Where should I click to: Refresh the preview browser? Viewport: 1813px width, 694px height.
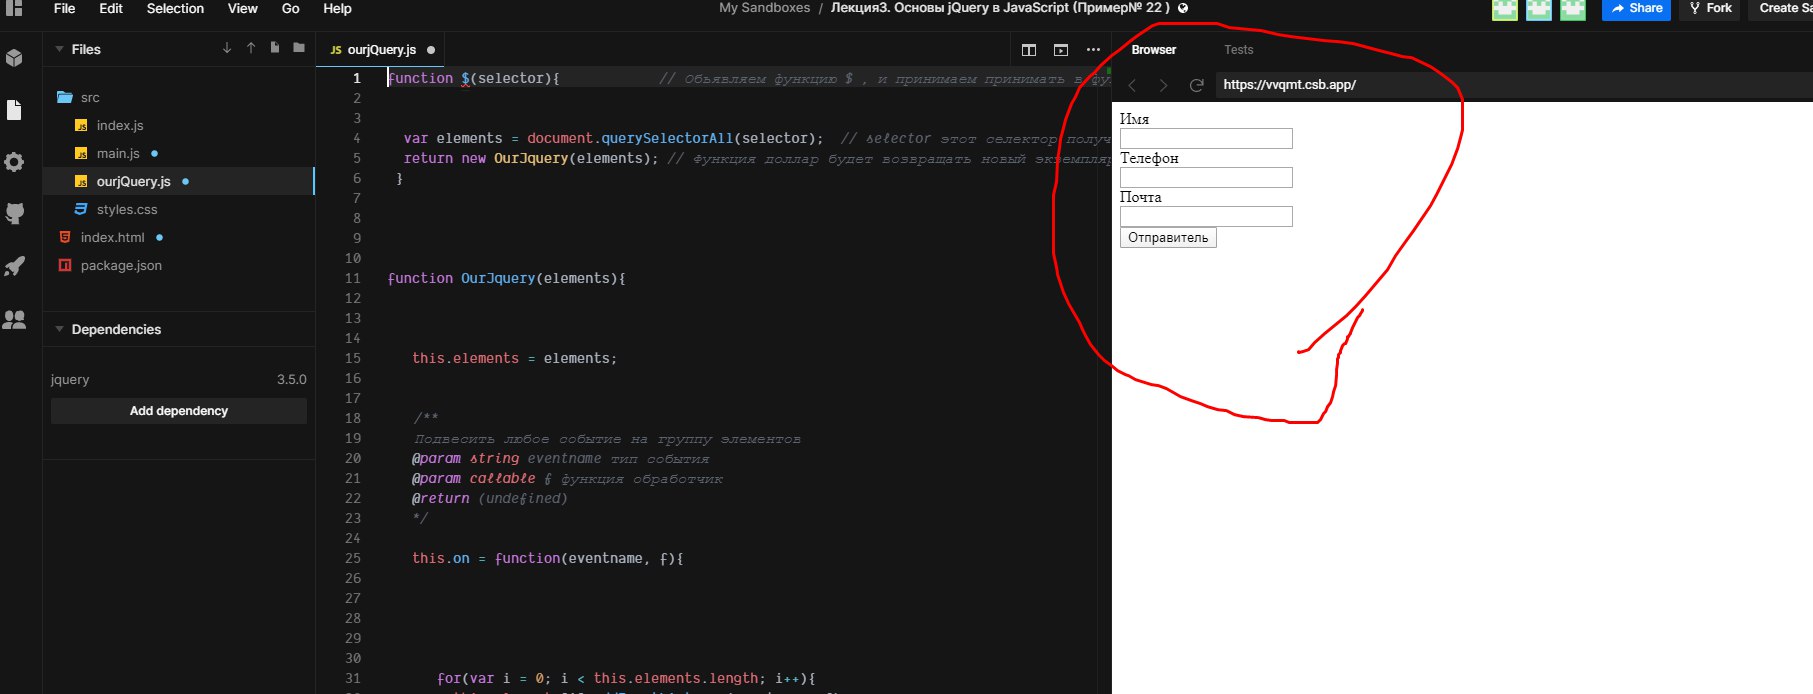(x=1196, y=85)
